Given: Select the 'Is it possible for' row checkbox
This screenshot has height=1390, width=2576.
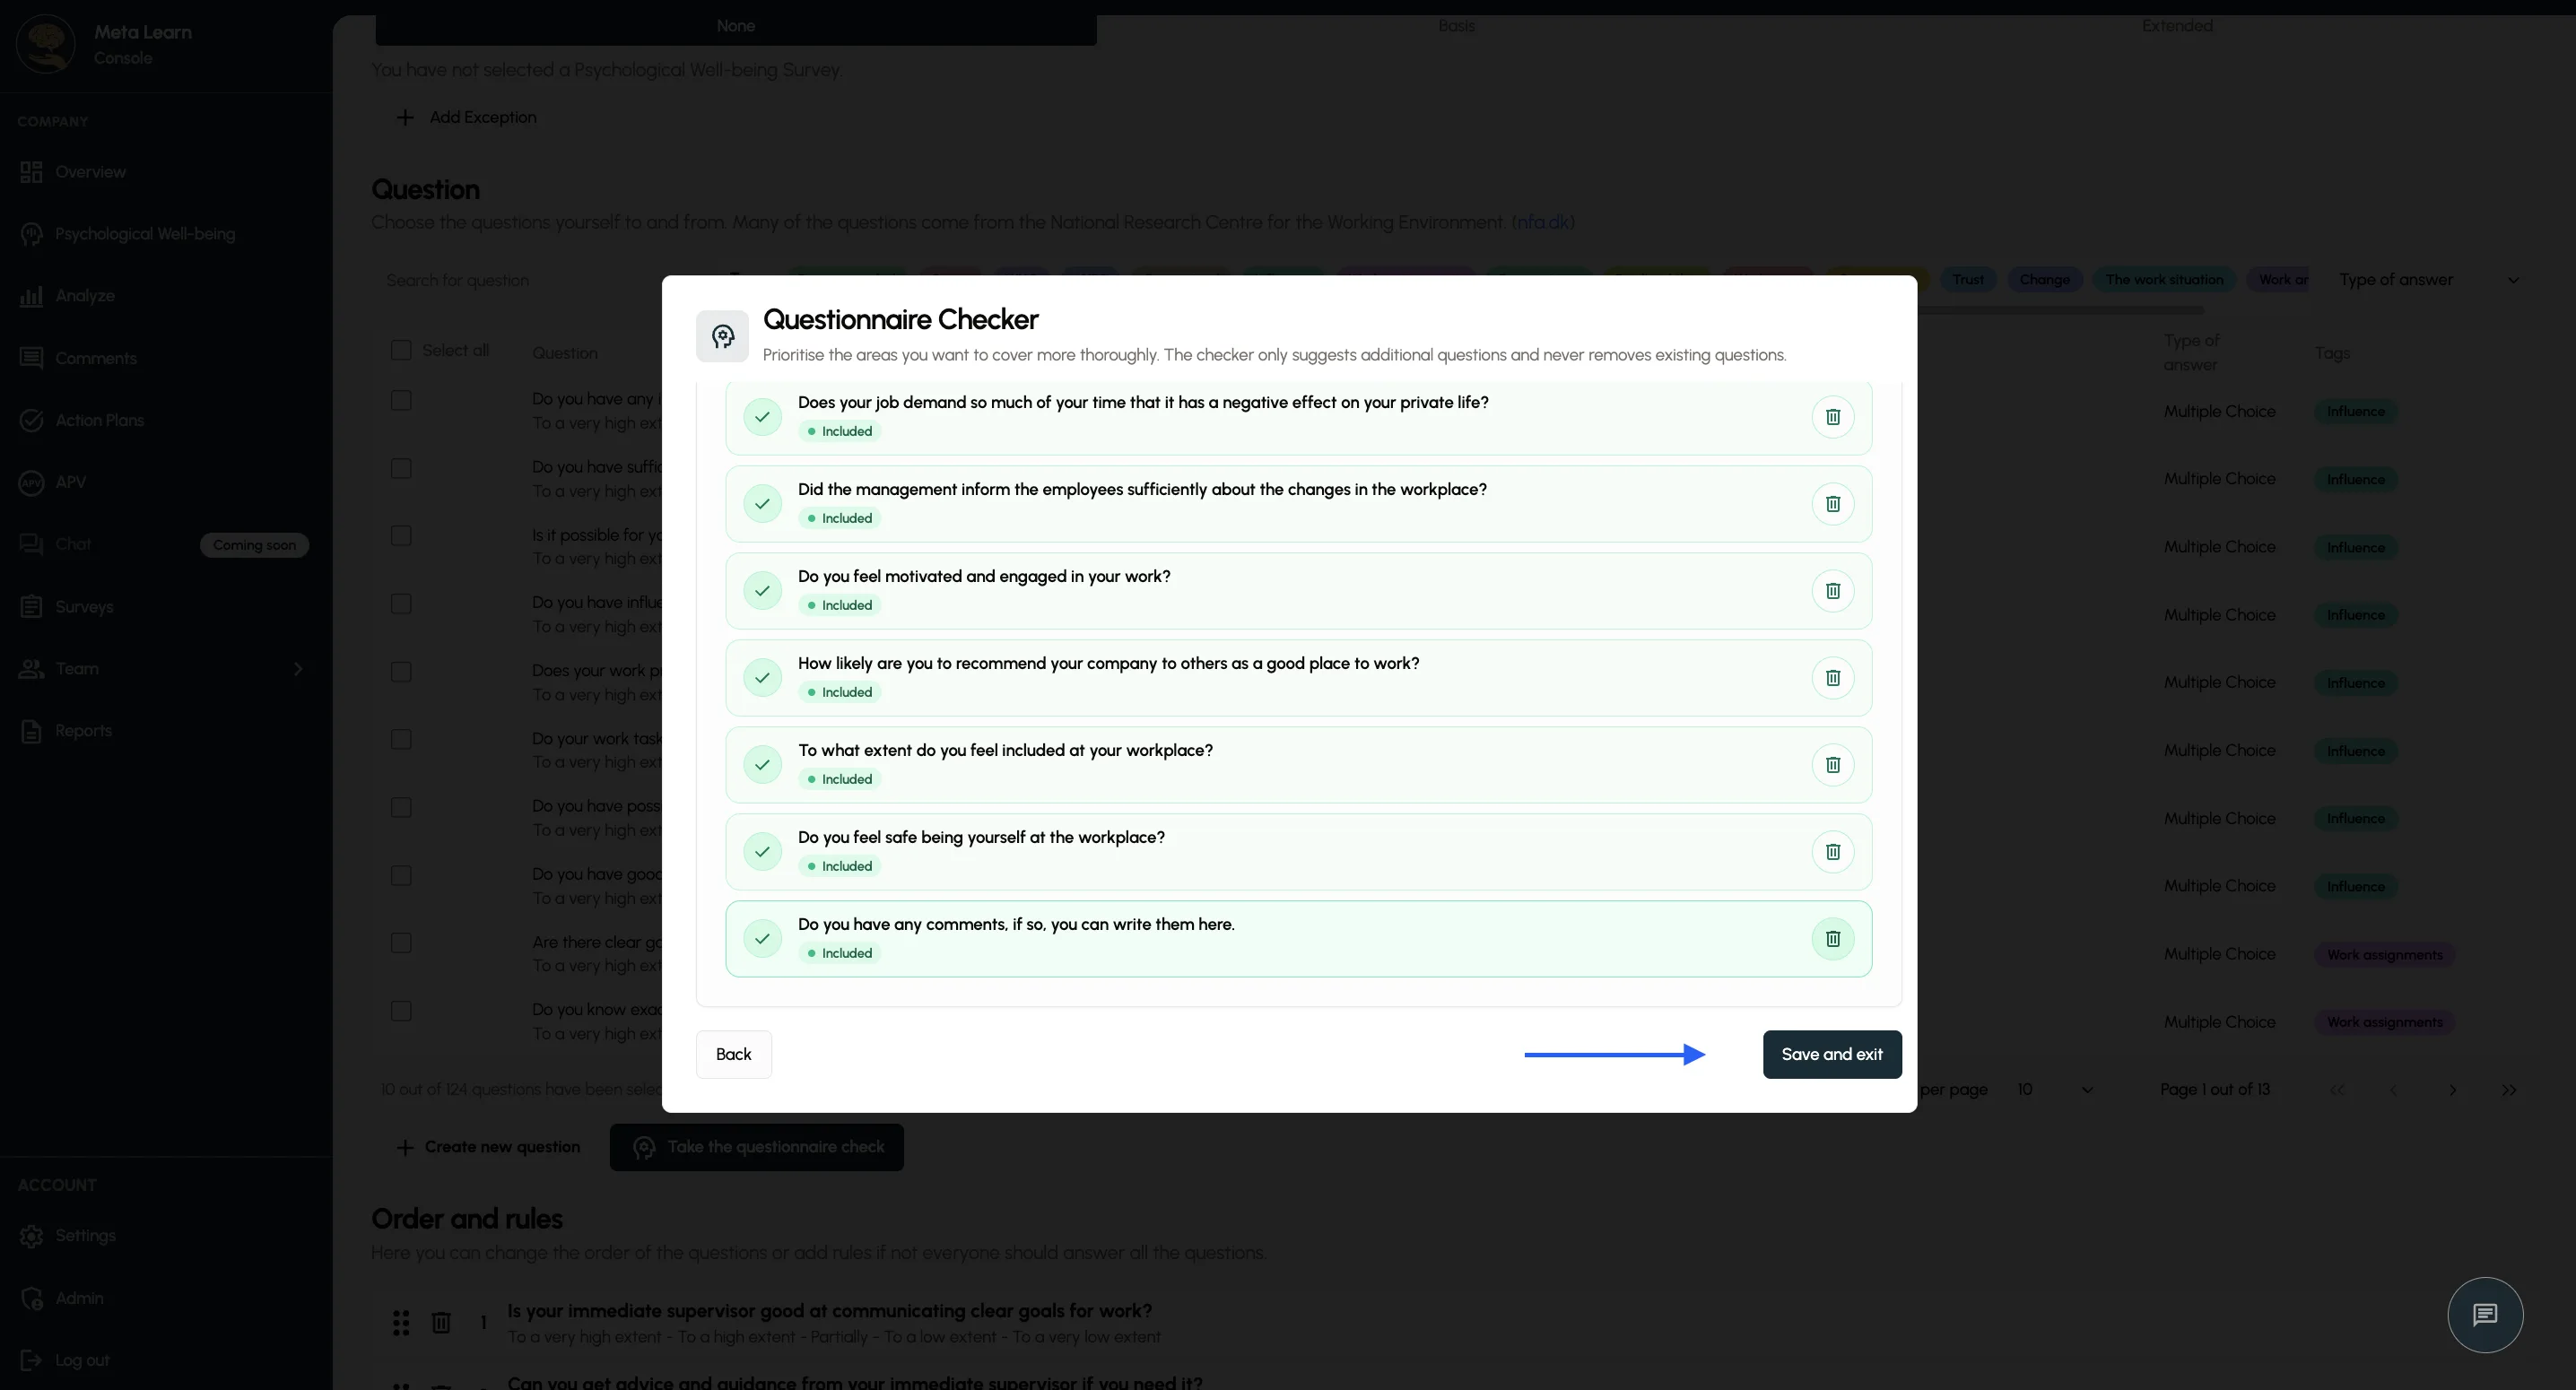Looking at the screenshot, I should pyautogui.click(x=401, y=536).
